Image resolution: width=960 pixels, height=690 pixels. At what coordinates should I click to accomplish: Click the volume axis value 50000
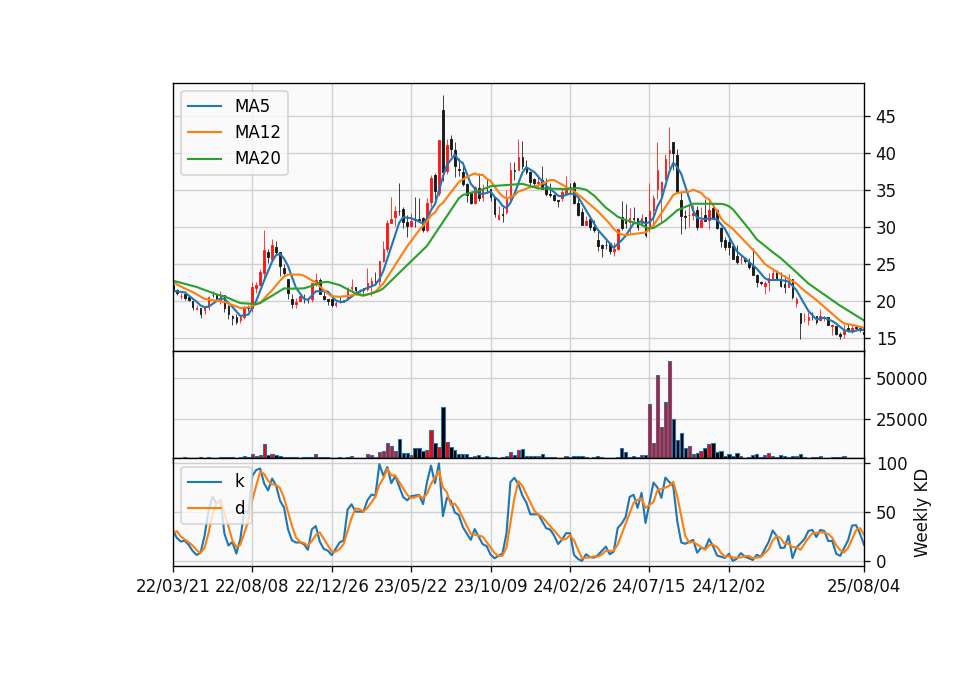click(901, 379)
